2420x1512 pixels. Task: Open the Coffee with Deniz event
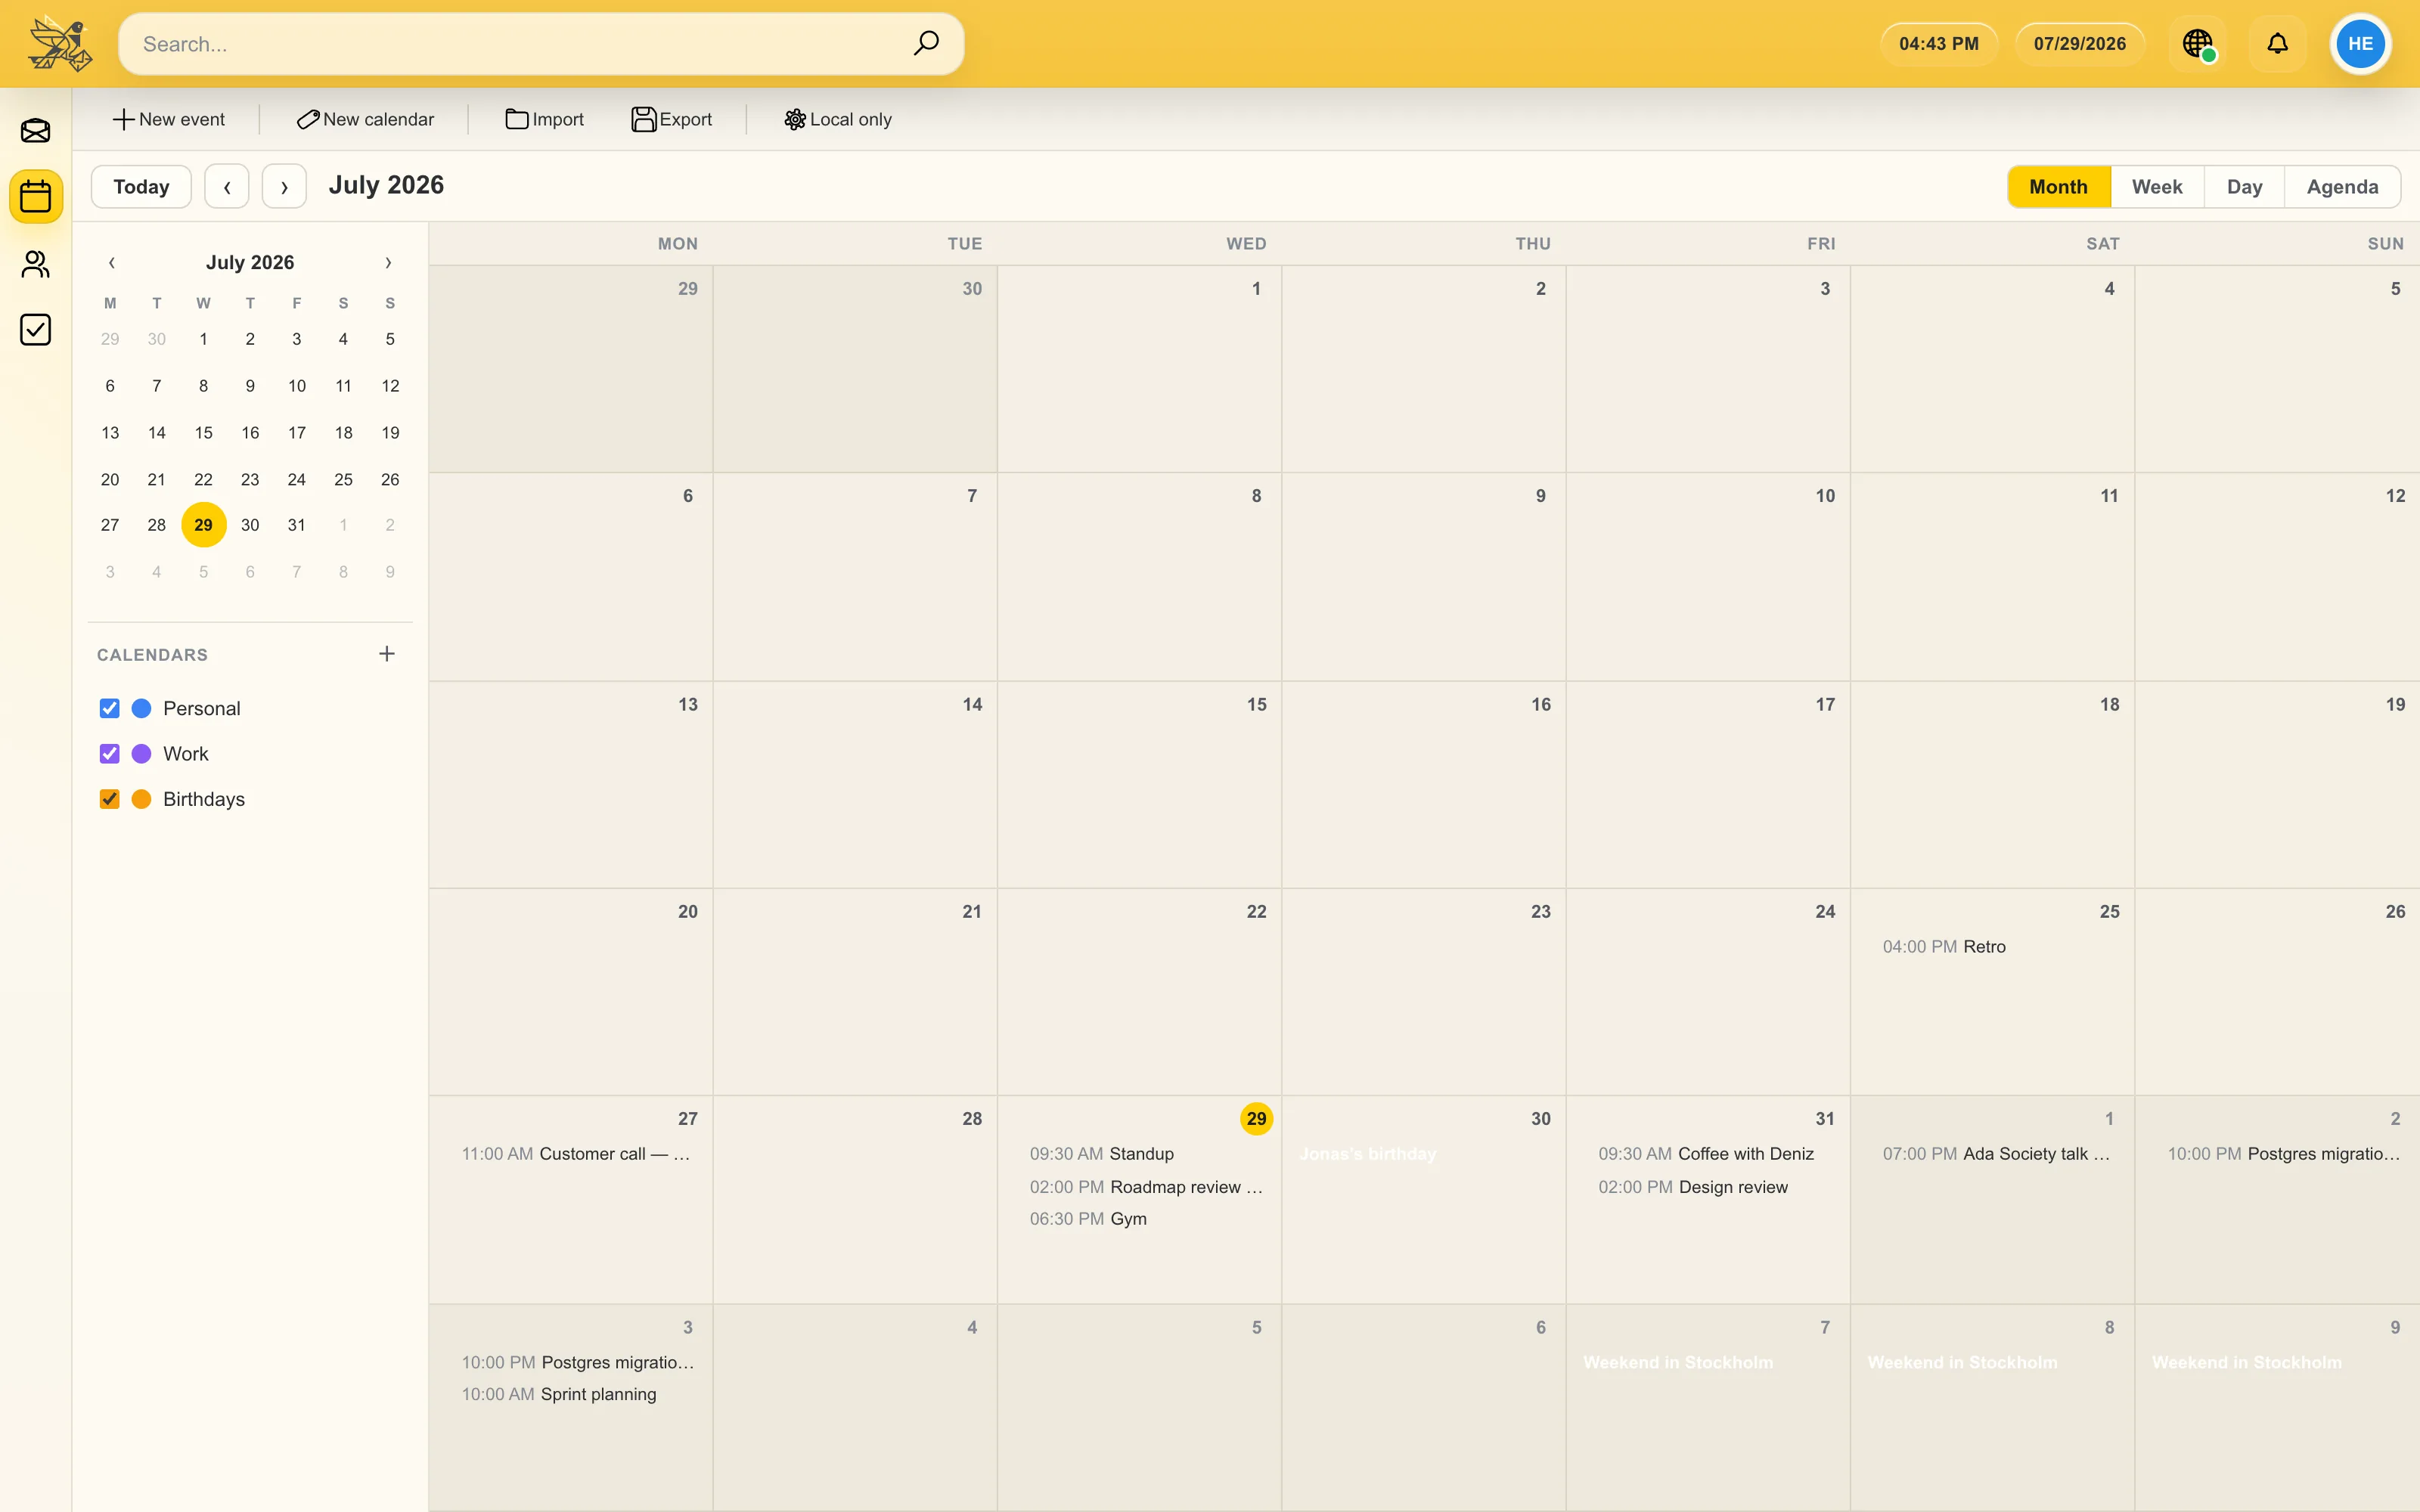click(1708, 1154)
